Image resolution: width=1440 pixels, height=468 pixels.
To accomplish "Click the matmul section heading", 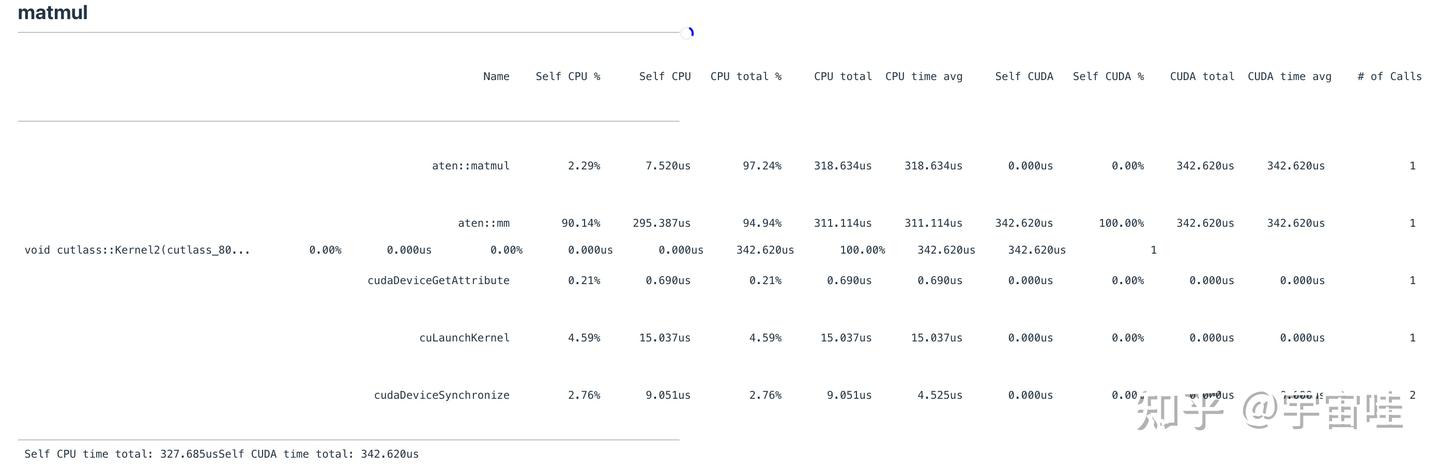I will pos(53,13).
